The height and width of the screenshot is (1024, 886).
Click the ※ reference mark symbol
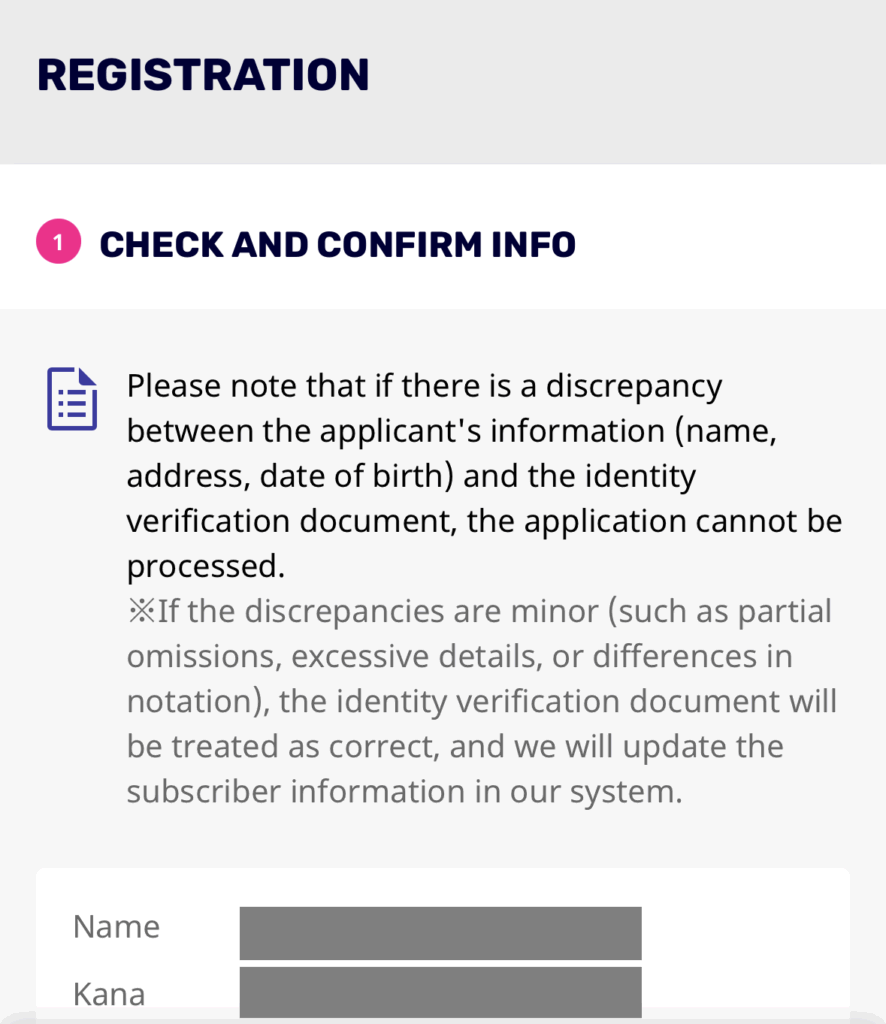(x=141, y=612)
